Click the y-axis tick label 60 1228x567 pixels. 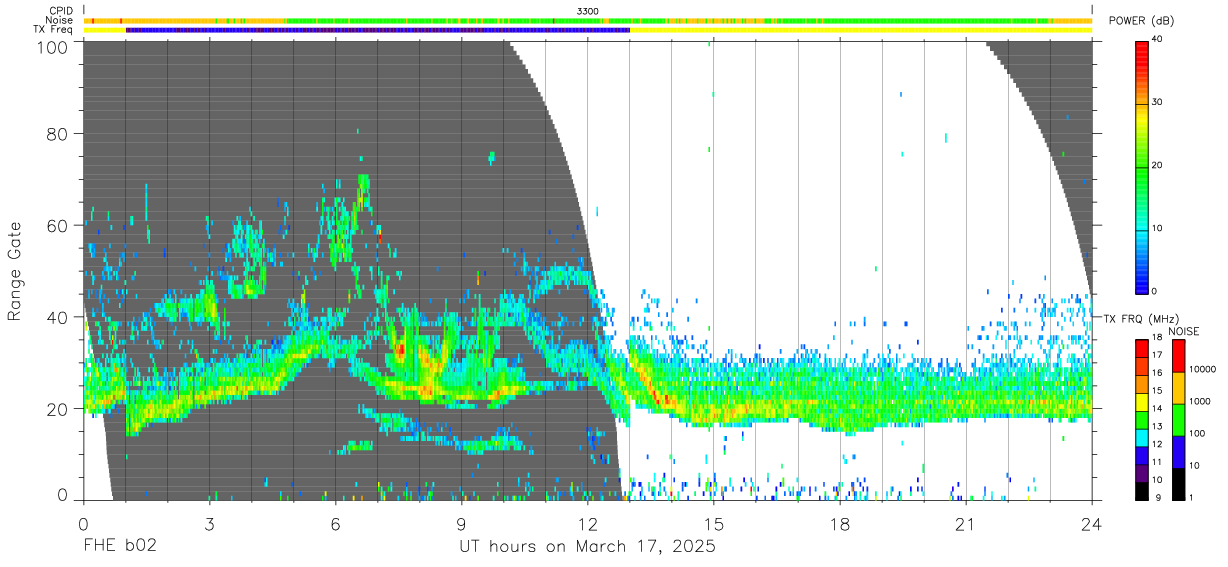pos(58,225)
